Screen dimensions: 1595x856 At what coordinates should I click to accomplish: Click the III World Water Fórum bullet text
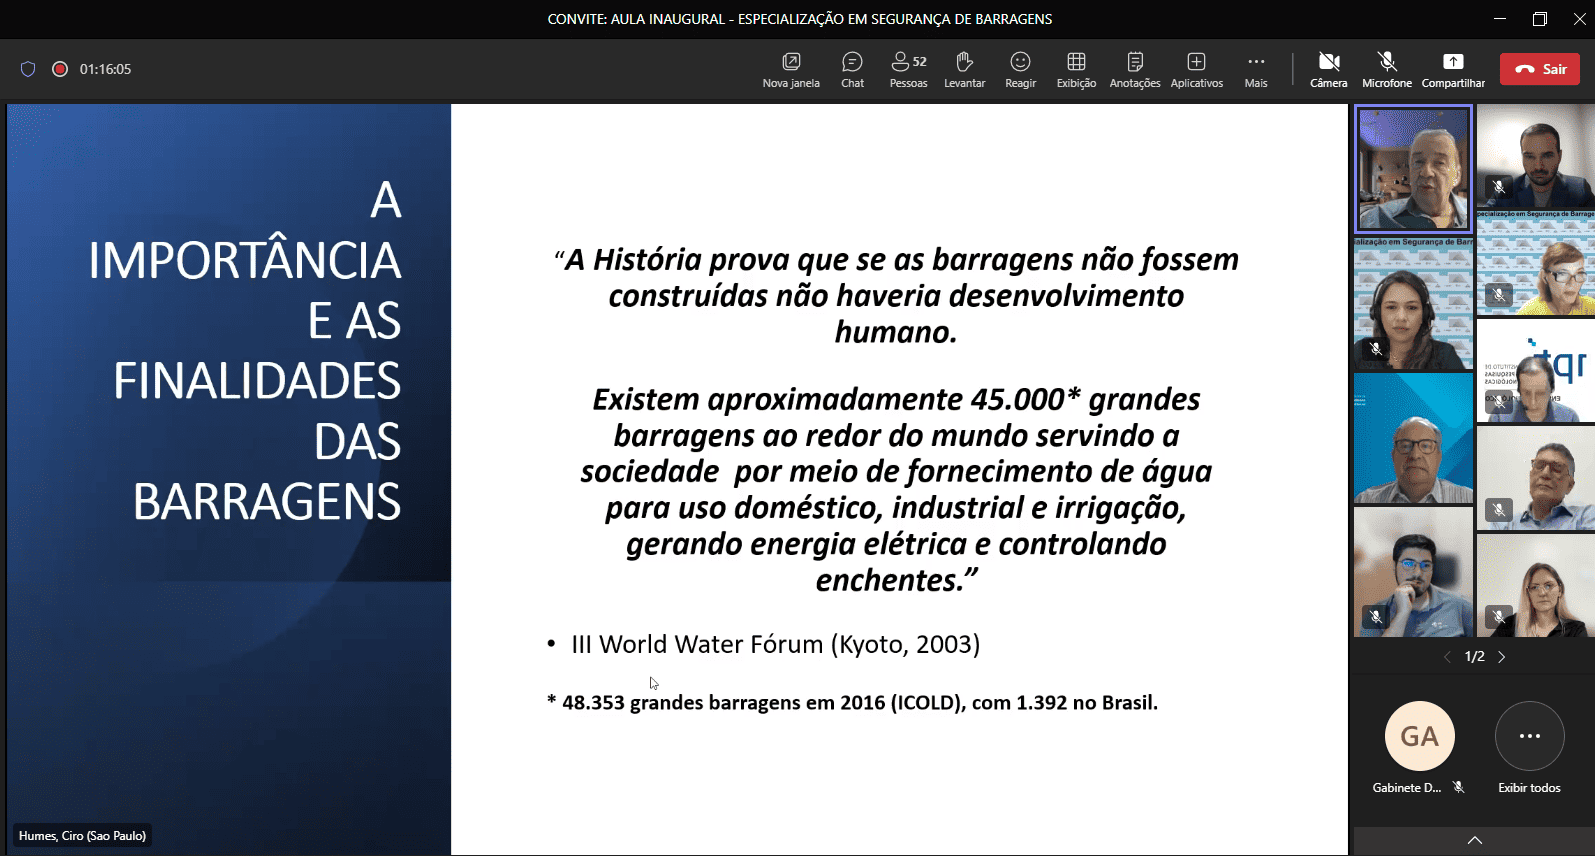tap(775, 644)
